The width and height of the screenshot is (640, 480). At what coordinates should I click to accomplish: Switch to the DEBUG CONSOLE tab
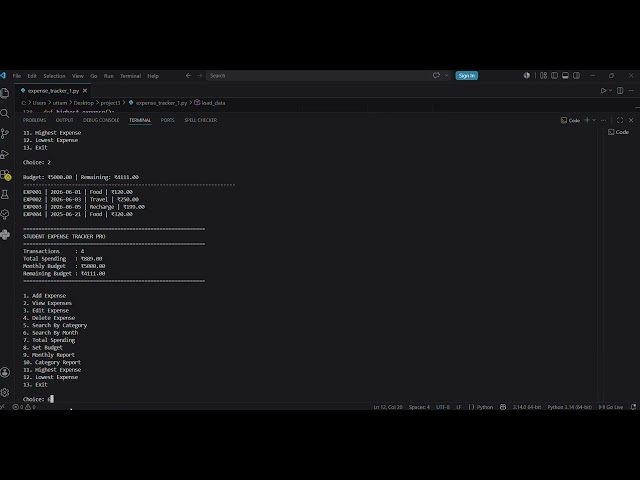pyautogui.click(x=101, y=120)
